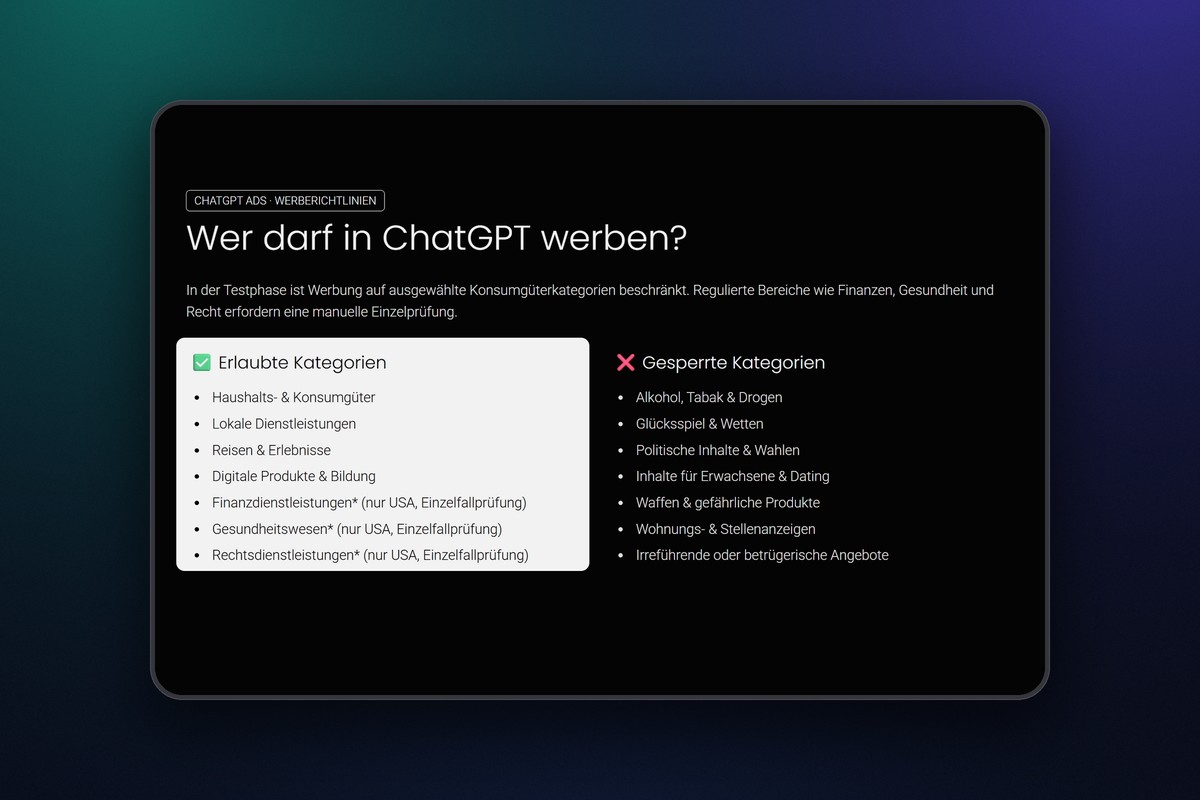1200x800 pixels.
Task: Click 'Waffen & gefährliche Produkte' item
Action: pyautogui.click(x=728, y=502)
